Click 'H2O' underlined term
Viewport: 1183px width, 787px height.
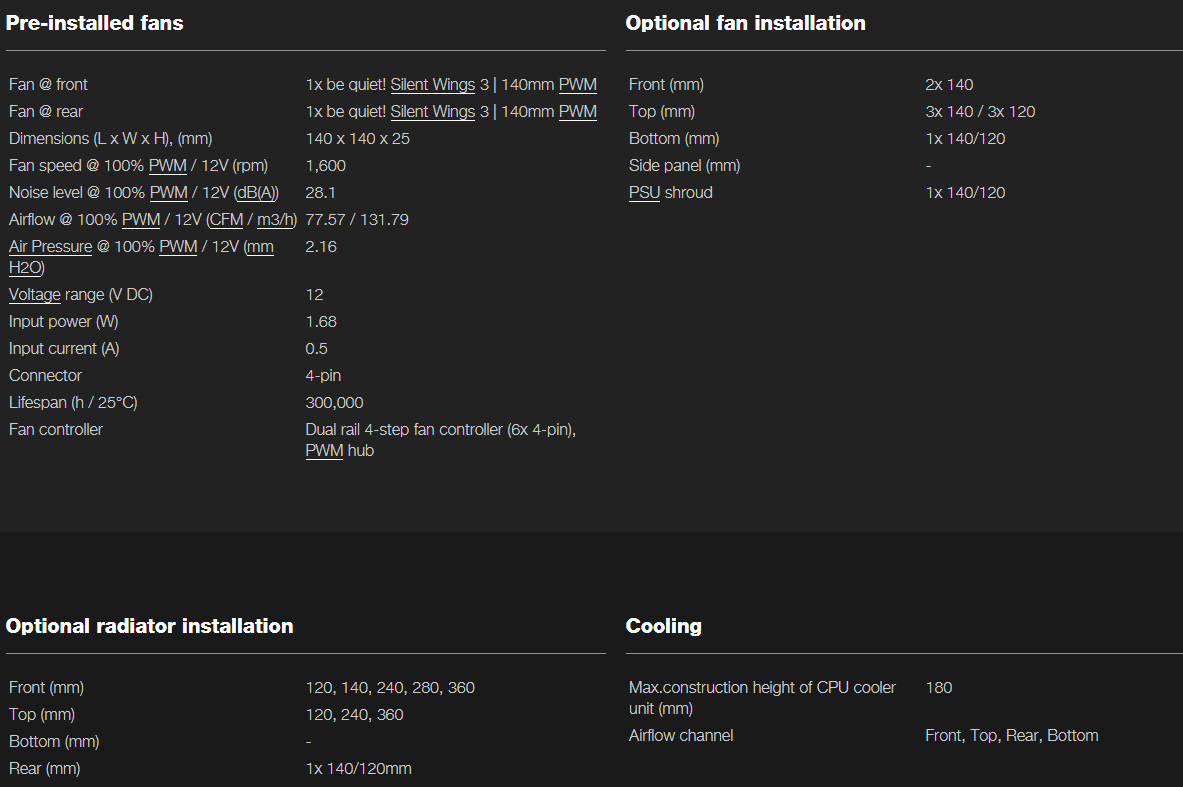tap(26, 268)
